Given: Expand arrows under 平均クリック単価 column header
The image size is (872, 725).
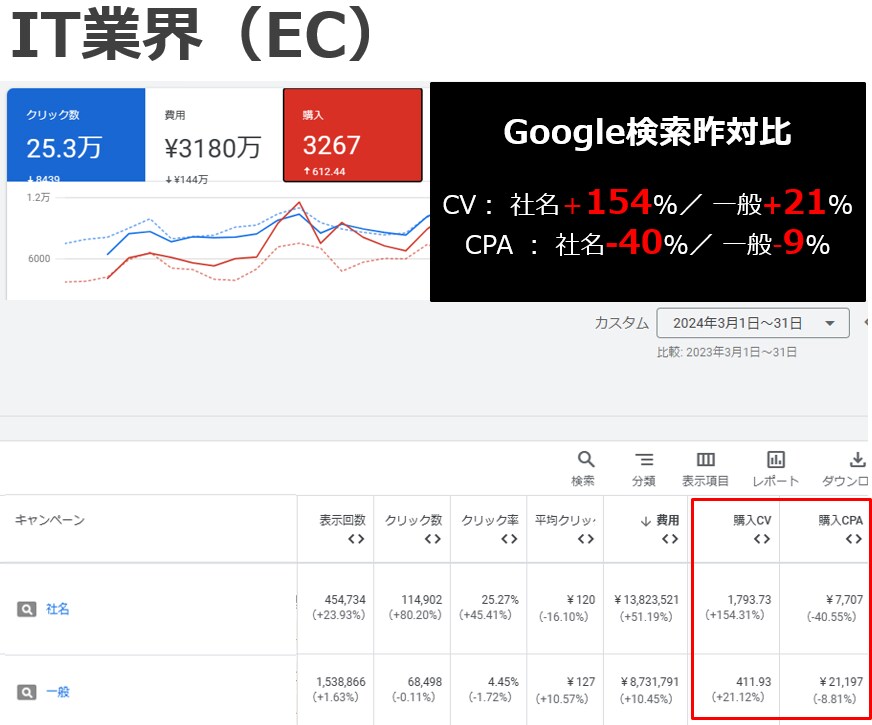Looking at the screenshot, I should [x=586, y=539].
